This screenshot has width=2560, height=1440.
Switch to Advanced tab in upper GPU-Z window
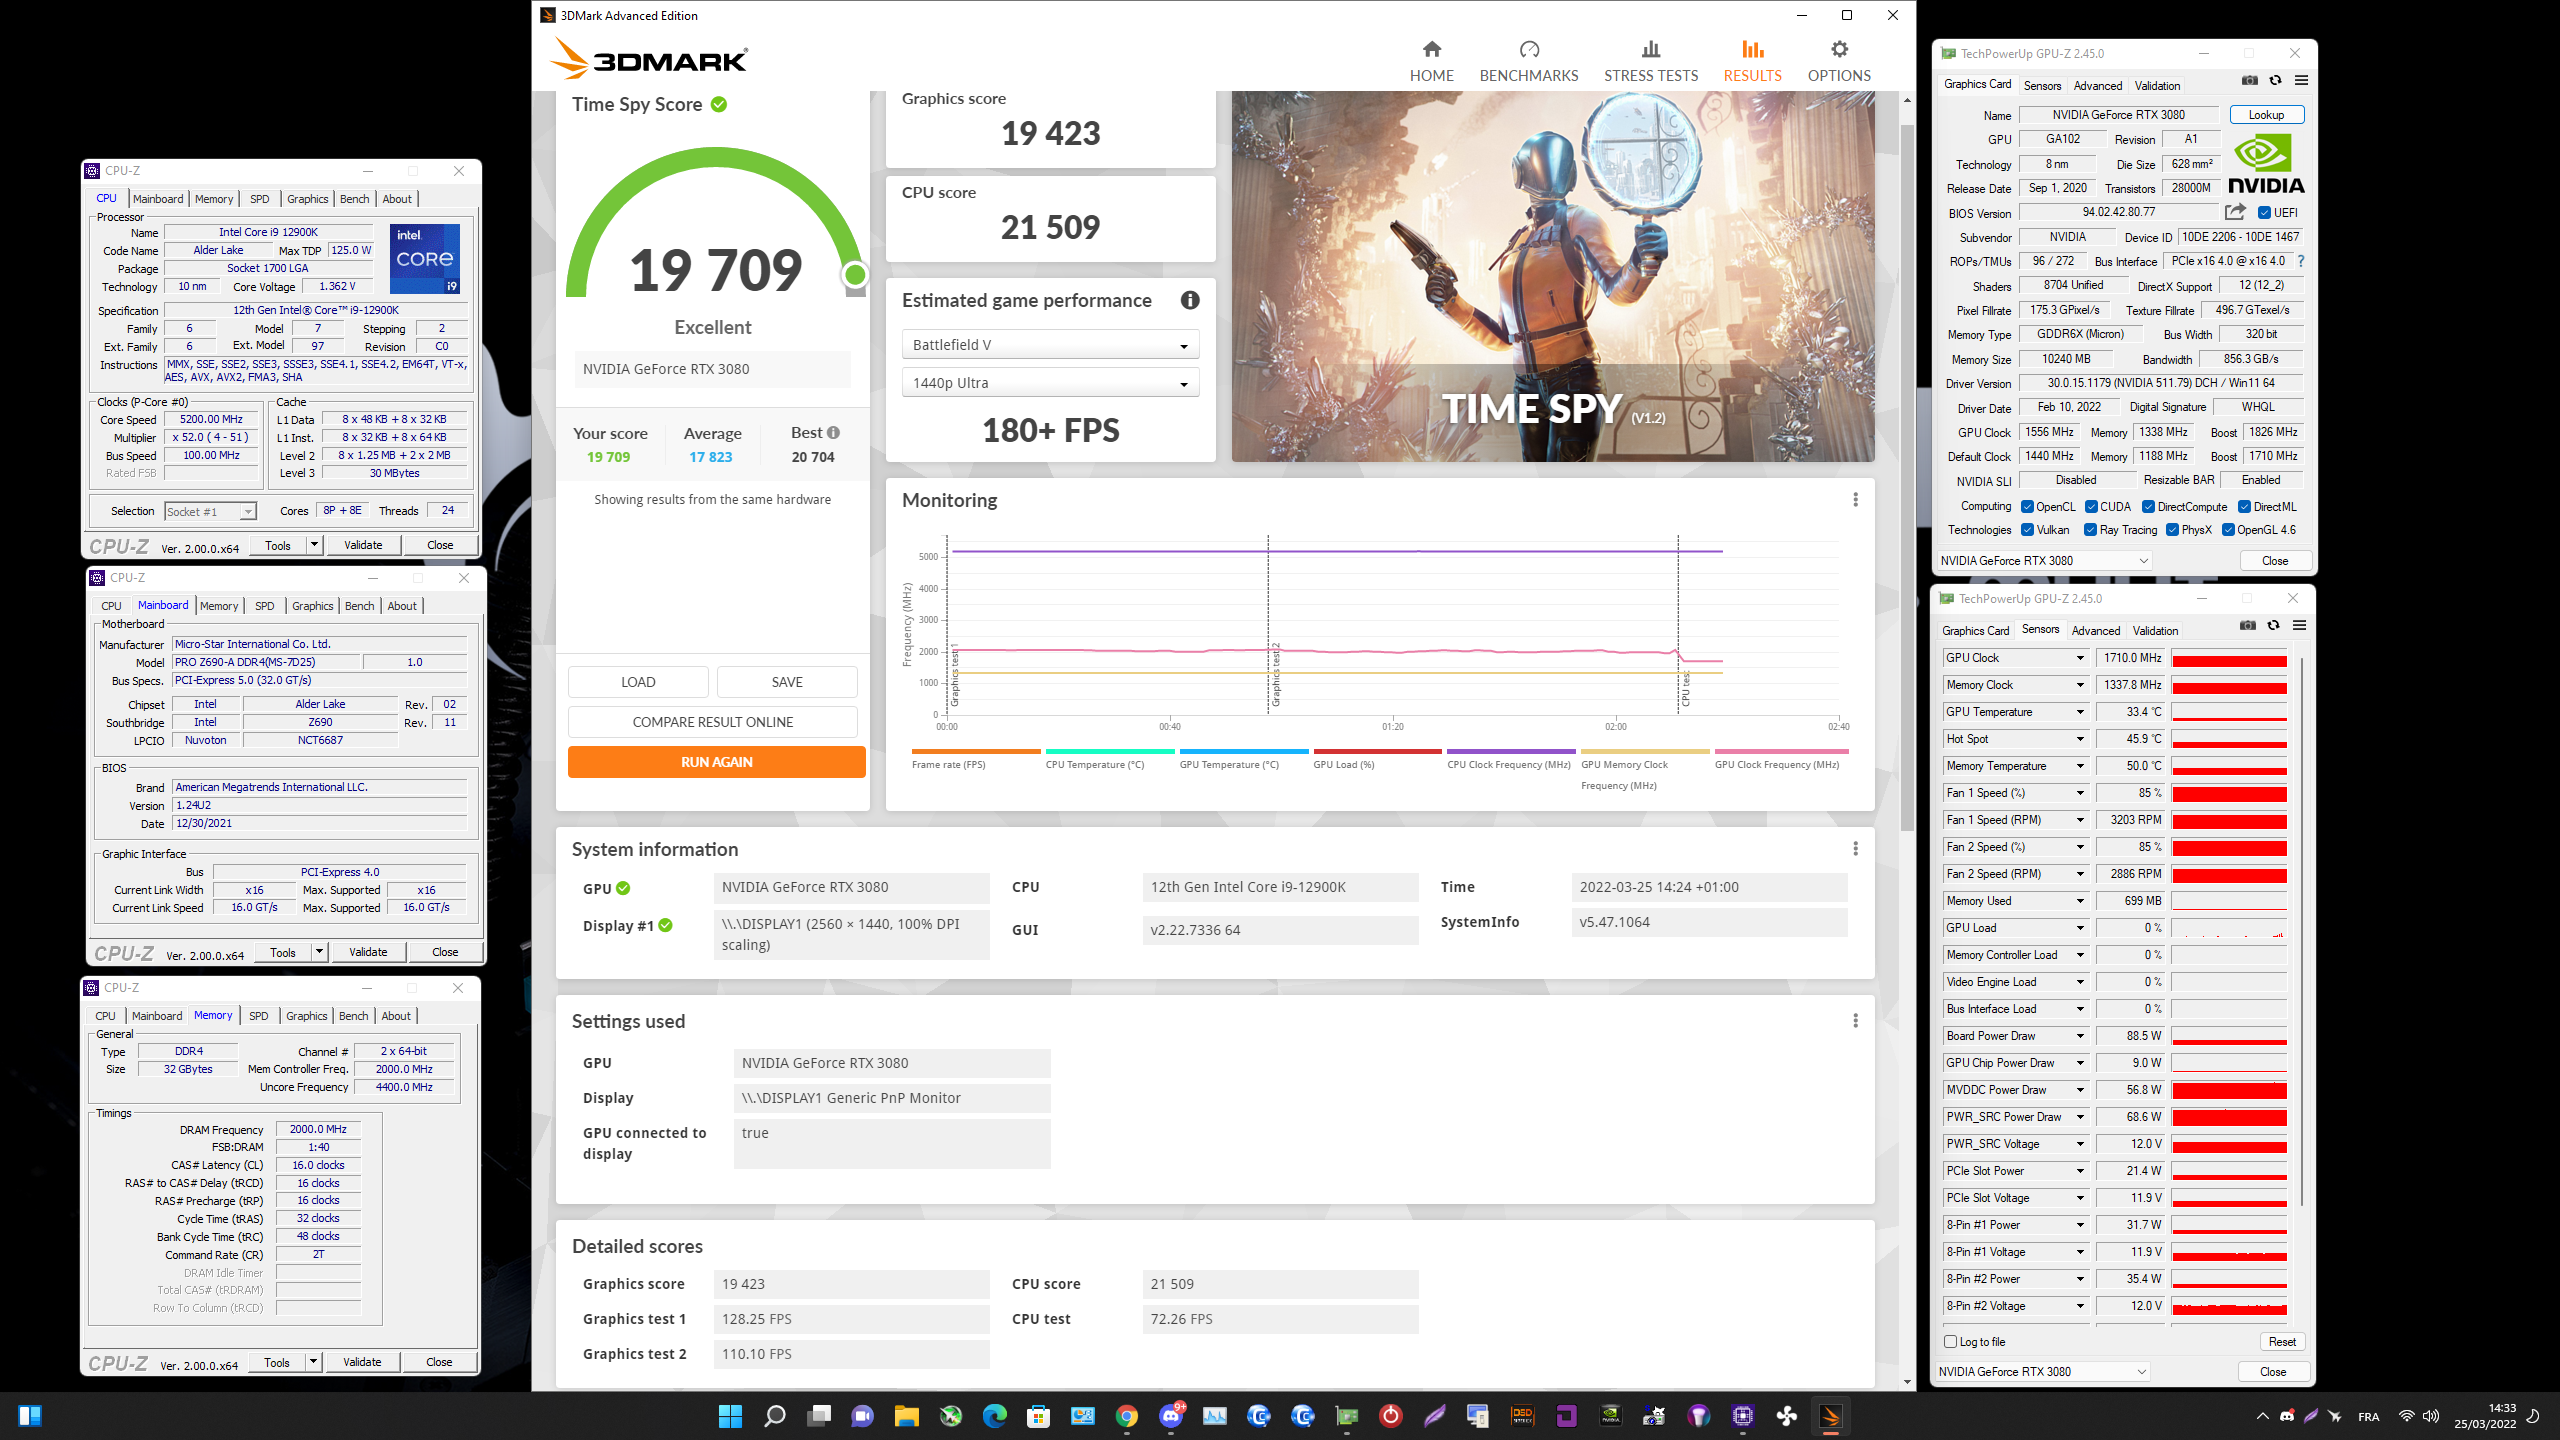2097,86
